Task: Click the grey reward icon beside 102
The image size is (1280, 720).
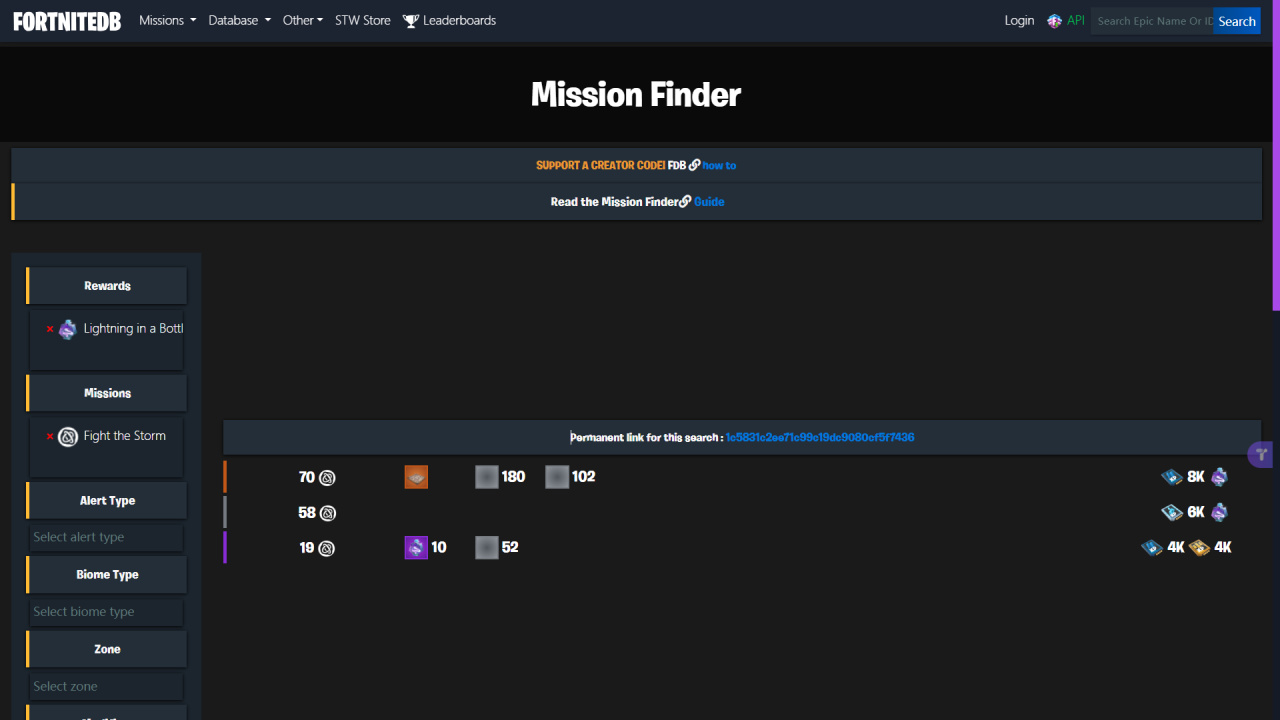Action: tap(557, 477)
